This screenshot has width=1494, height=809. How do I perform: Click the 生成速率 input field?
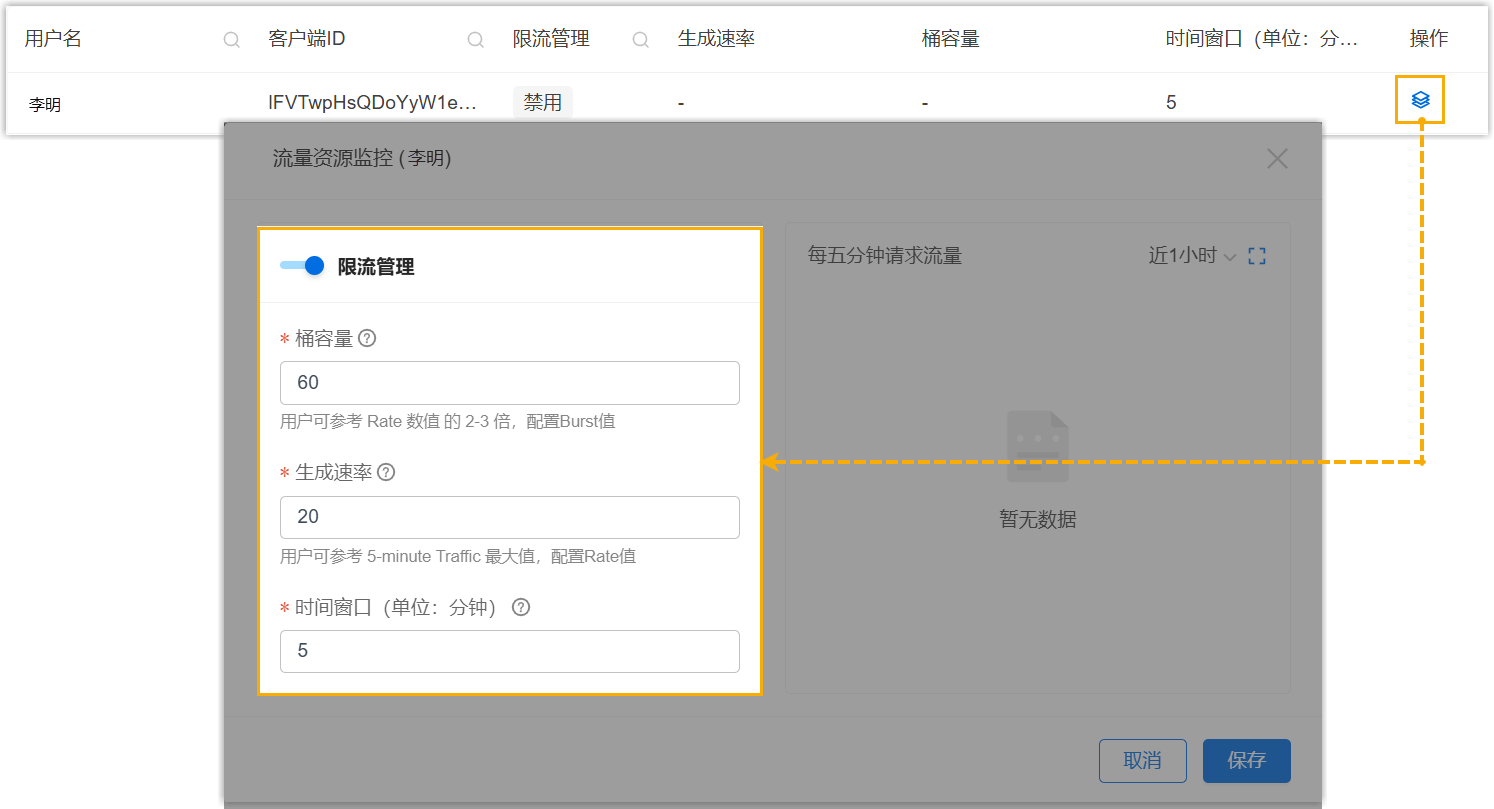click(509, 517)
